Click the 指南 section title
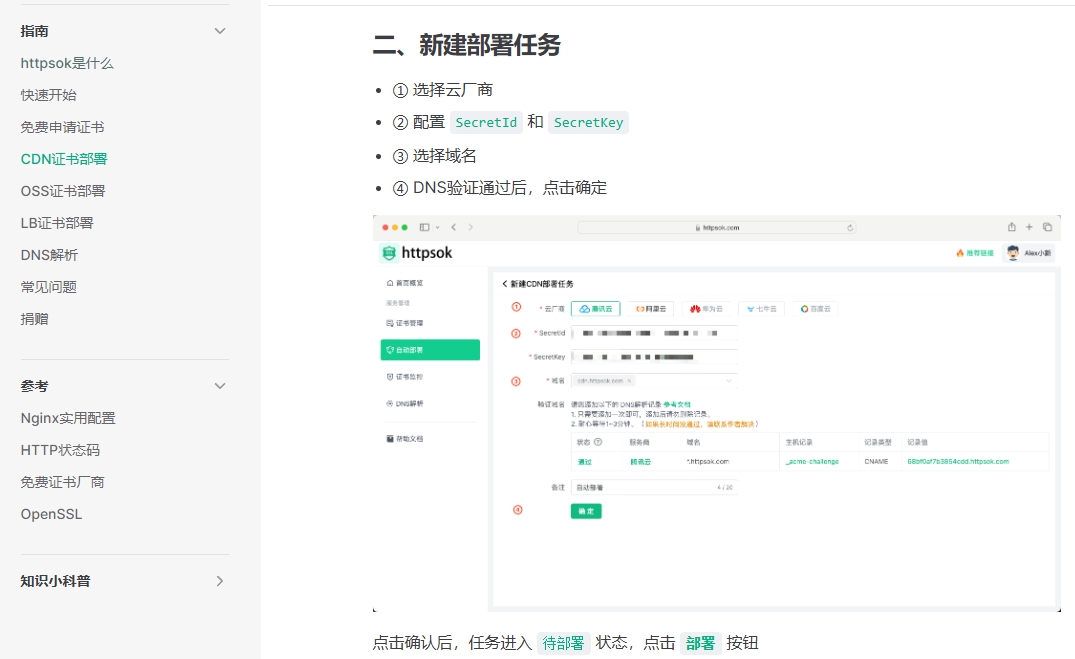This screenshot has height=659, width=1075. coord(34,31)
